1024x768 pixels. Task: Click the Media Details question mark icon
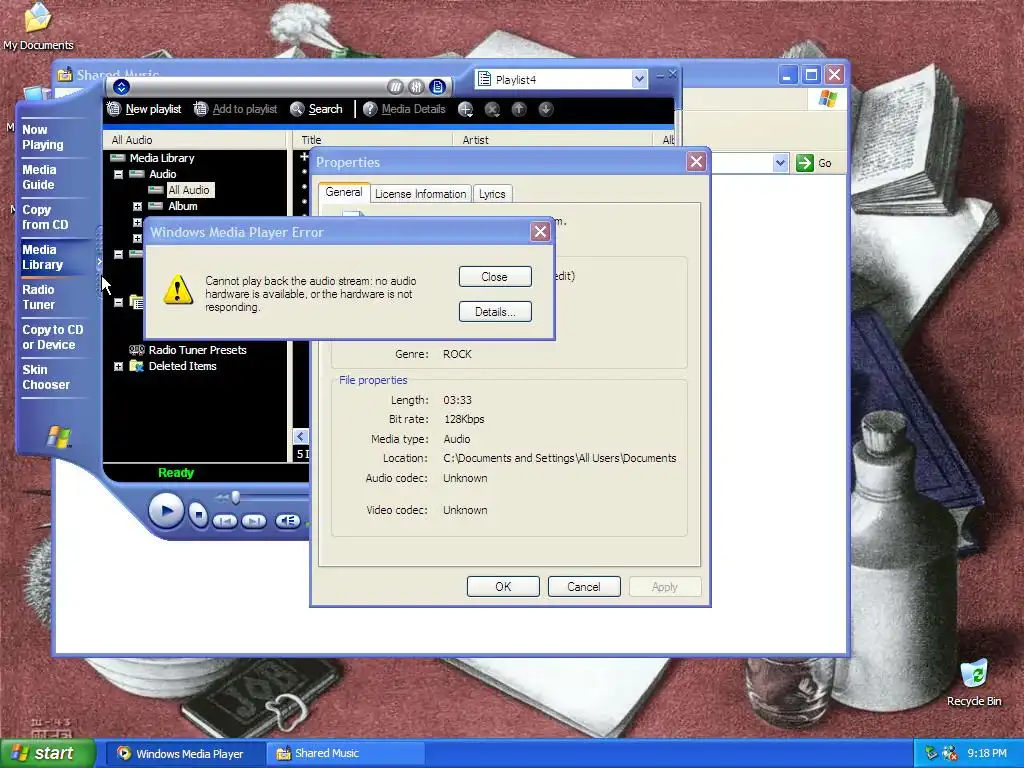[x=370, y=109]
